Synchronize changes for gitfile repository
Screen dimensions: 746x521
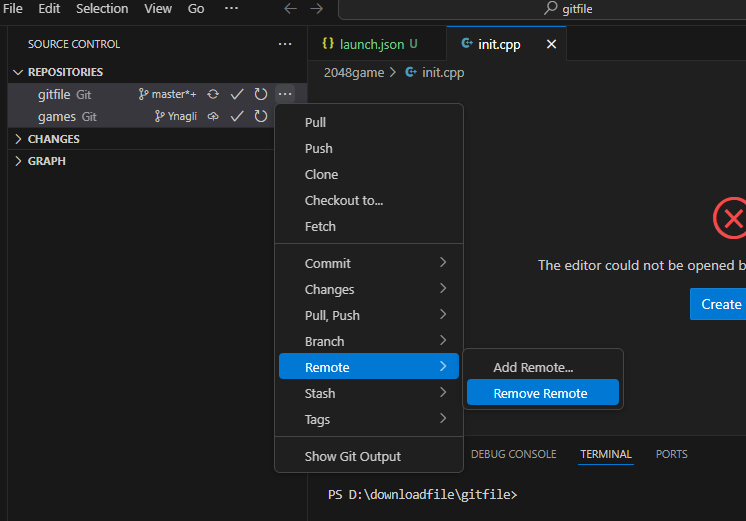[213, 94]
